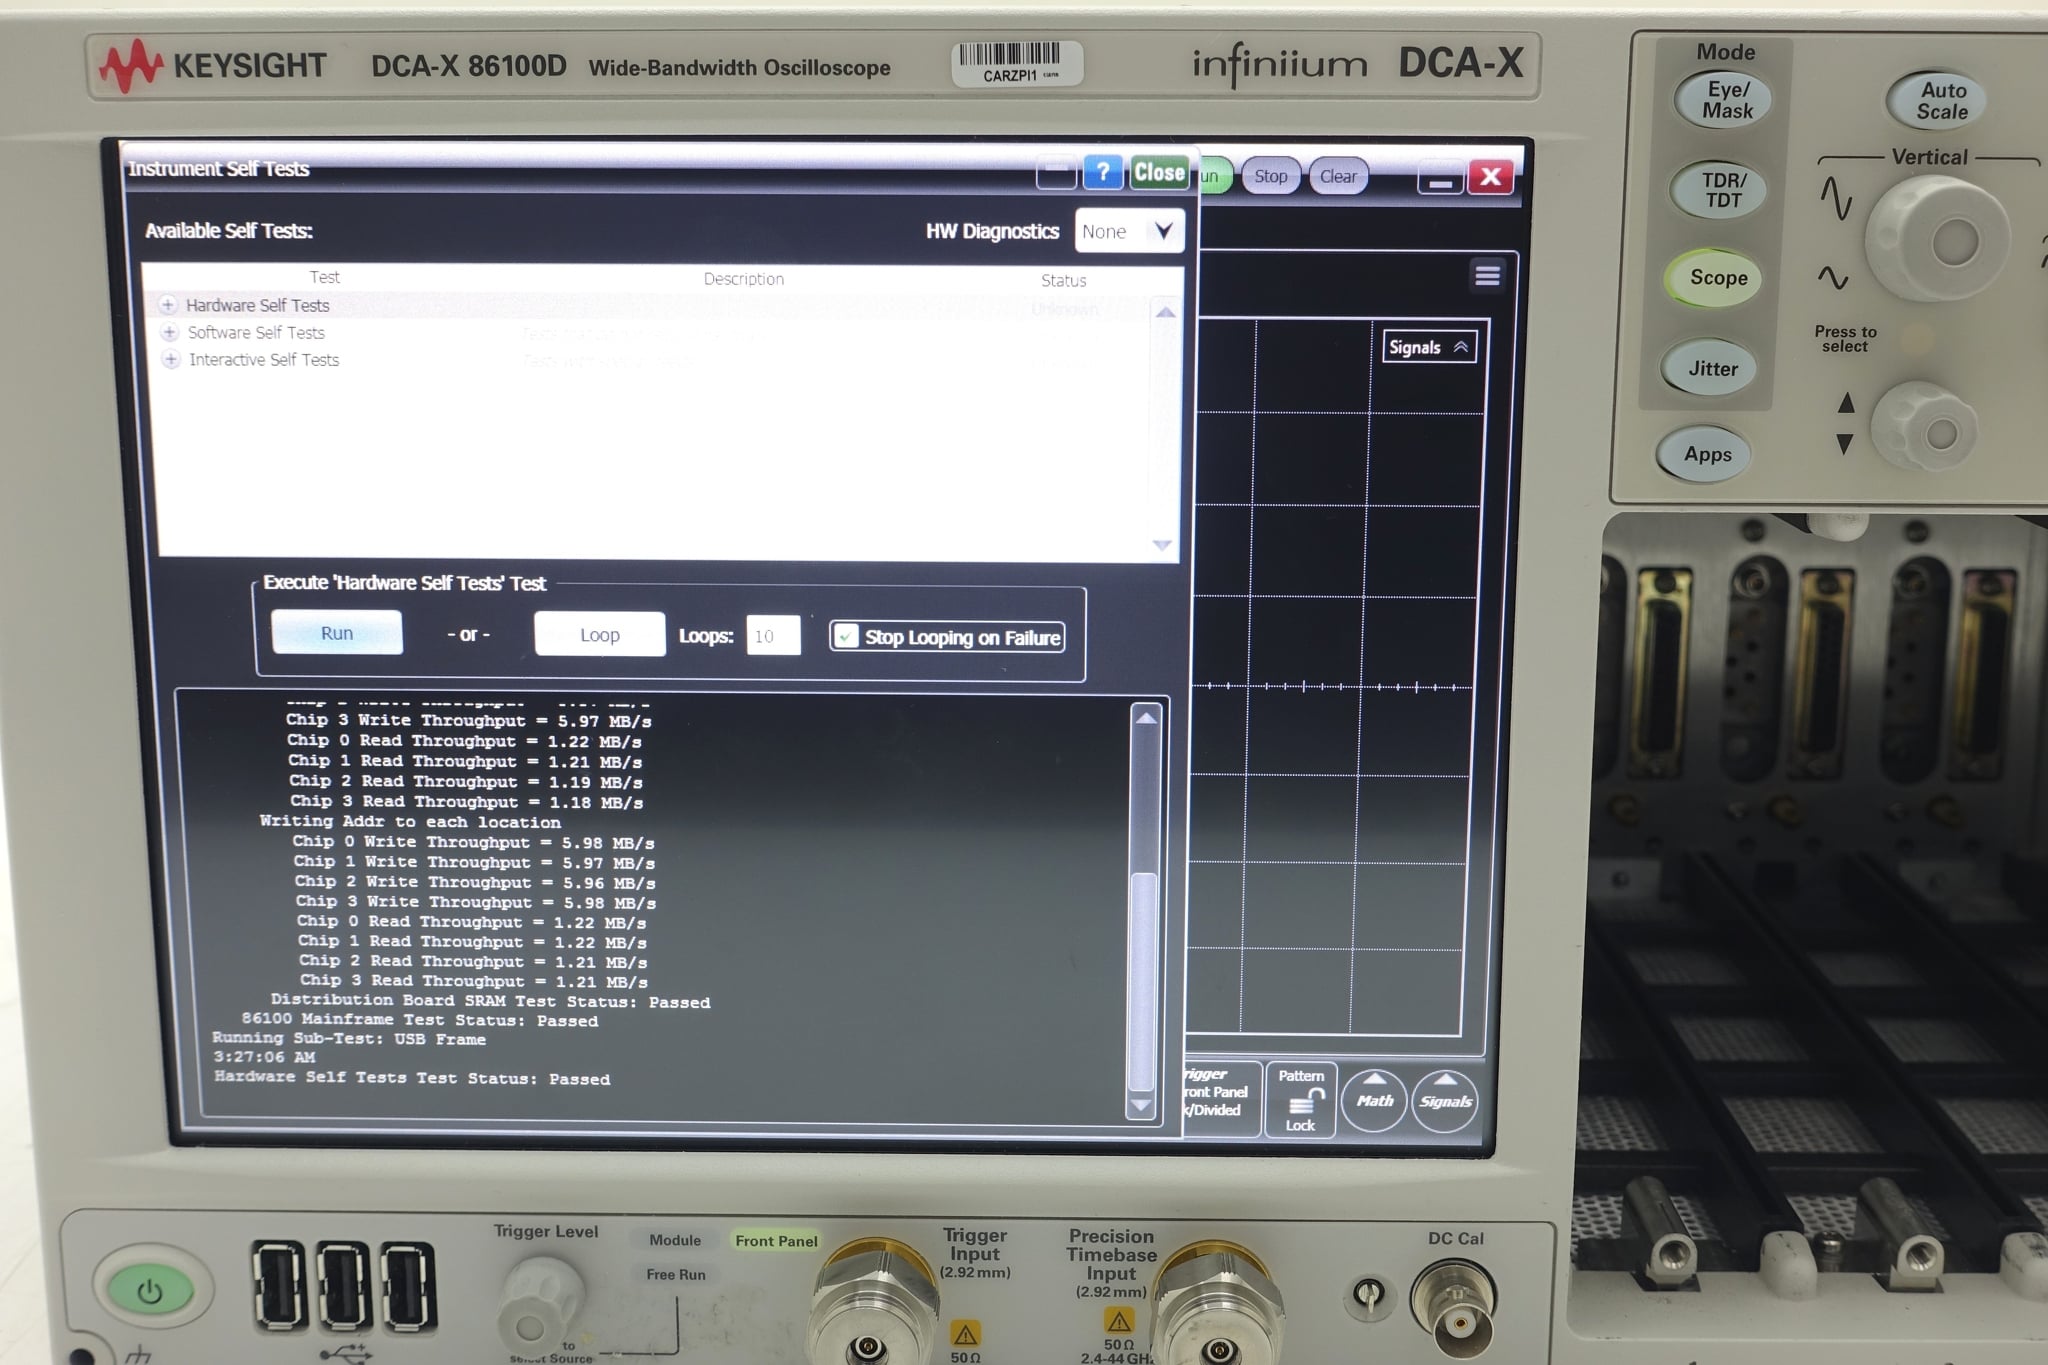Click 'Hardware Self Tests Test Status: Passed' log line
Screen dimensions: 2048x1365
tap(412, 1078)
